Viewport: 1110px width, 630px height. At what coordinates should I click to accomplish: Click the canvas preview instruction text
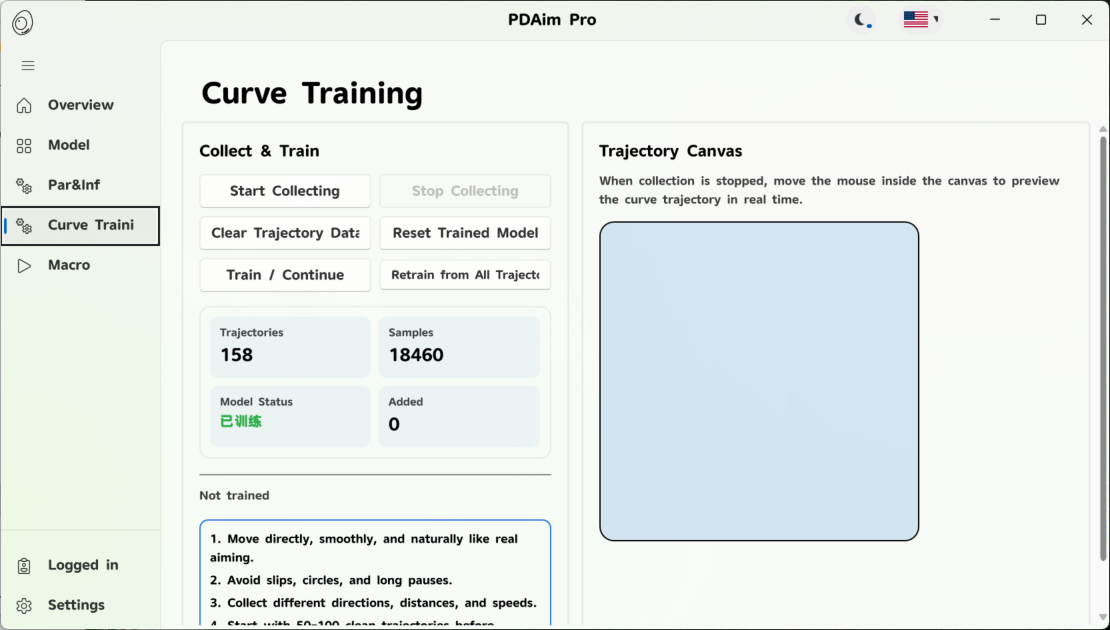click(x=829, y=190)
